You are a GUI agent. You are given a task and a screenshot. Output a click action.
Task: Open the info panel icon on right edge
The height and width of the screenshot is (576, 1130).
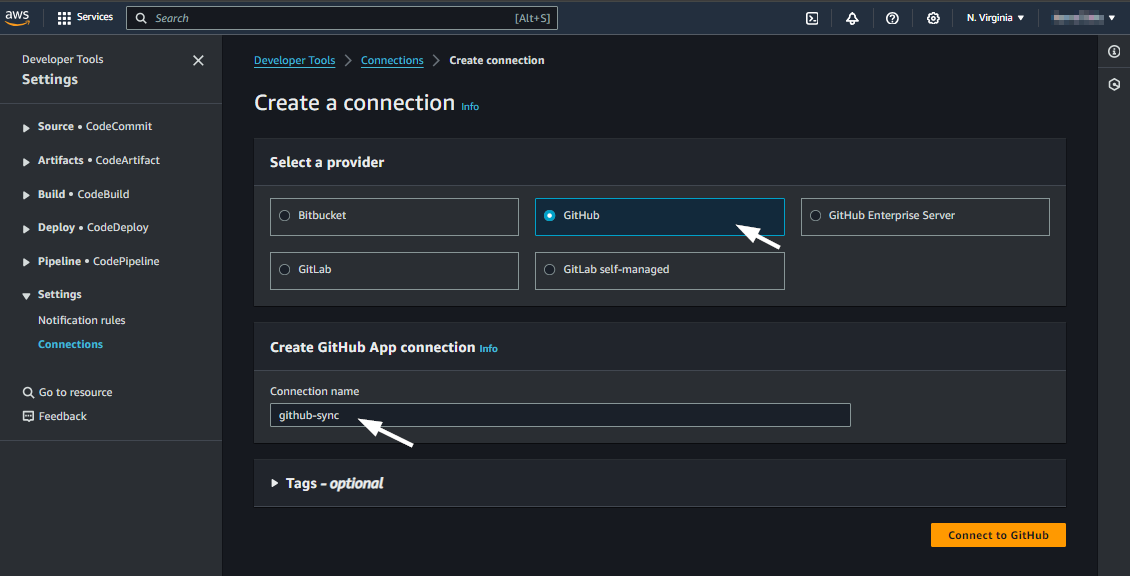(1114, 51)
